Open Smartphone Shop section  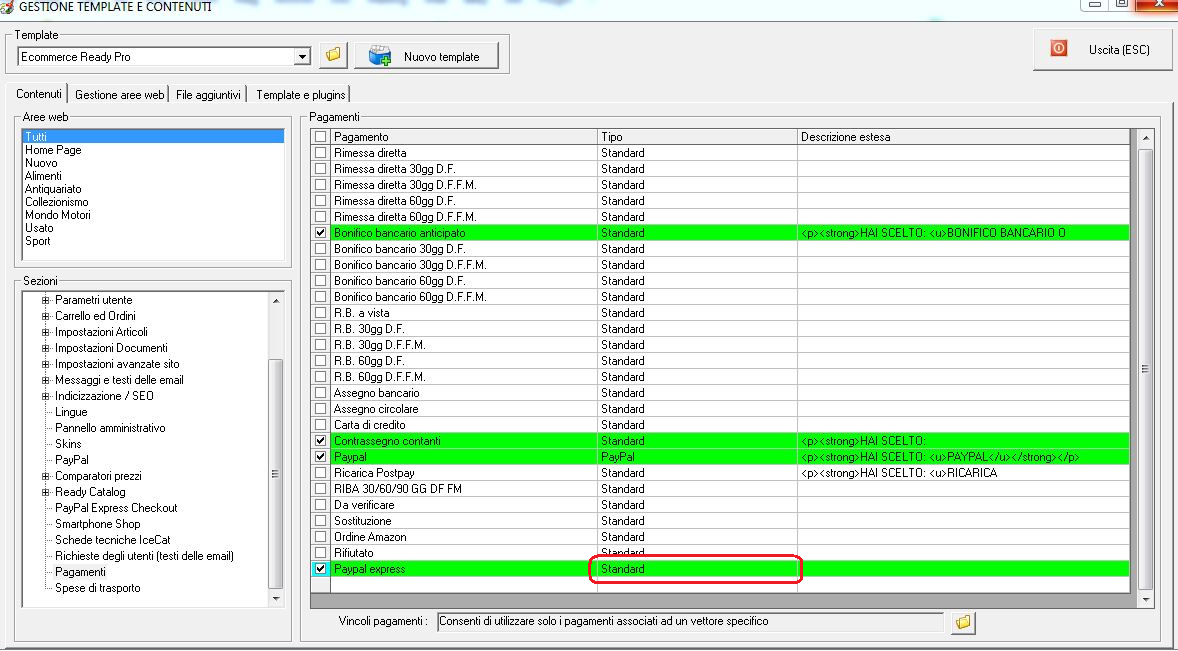tap(97, 524)
